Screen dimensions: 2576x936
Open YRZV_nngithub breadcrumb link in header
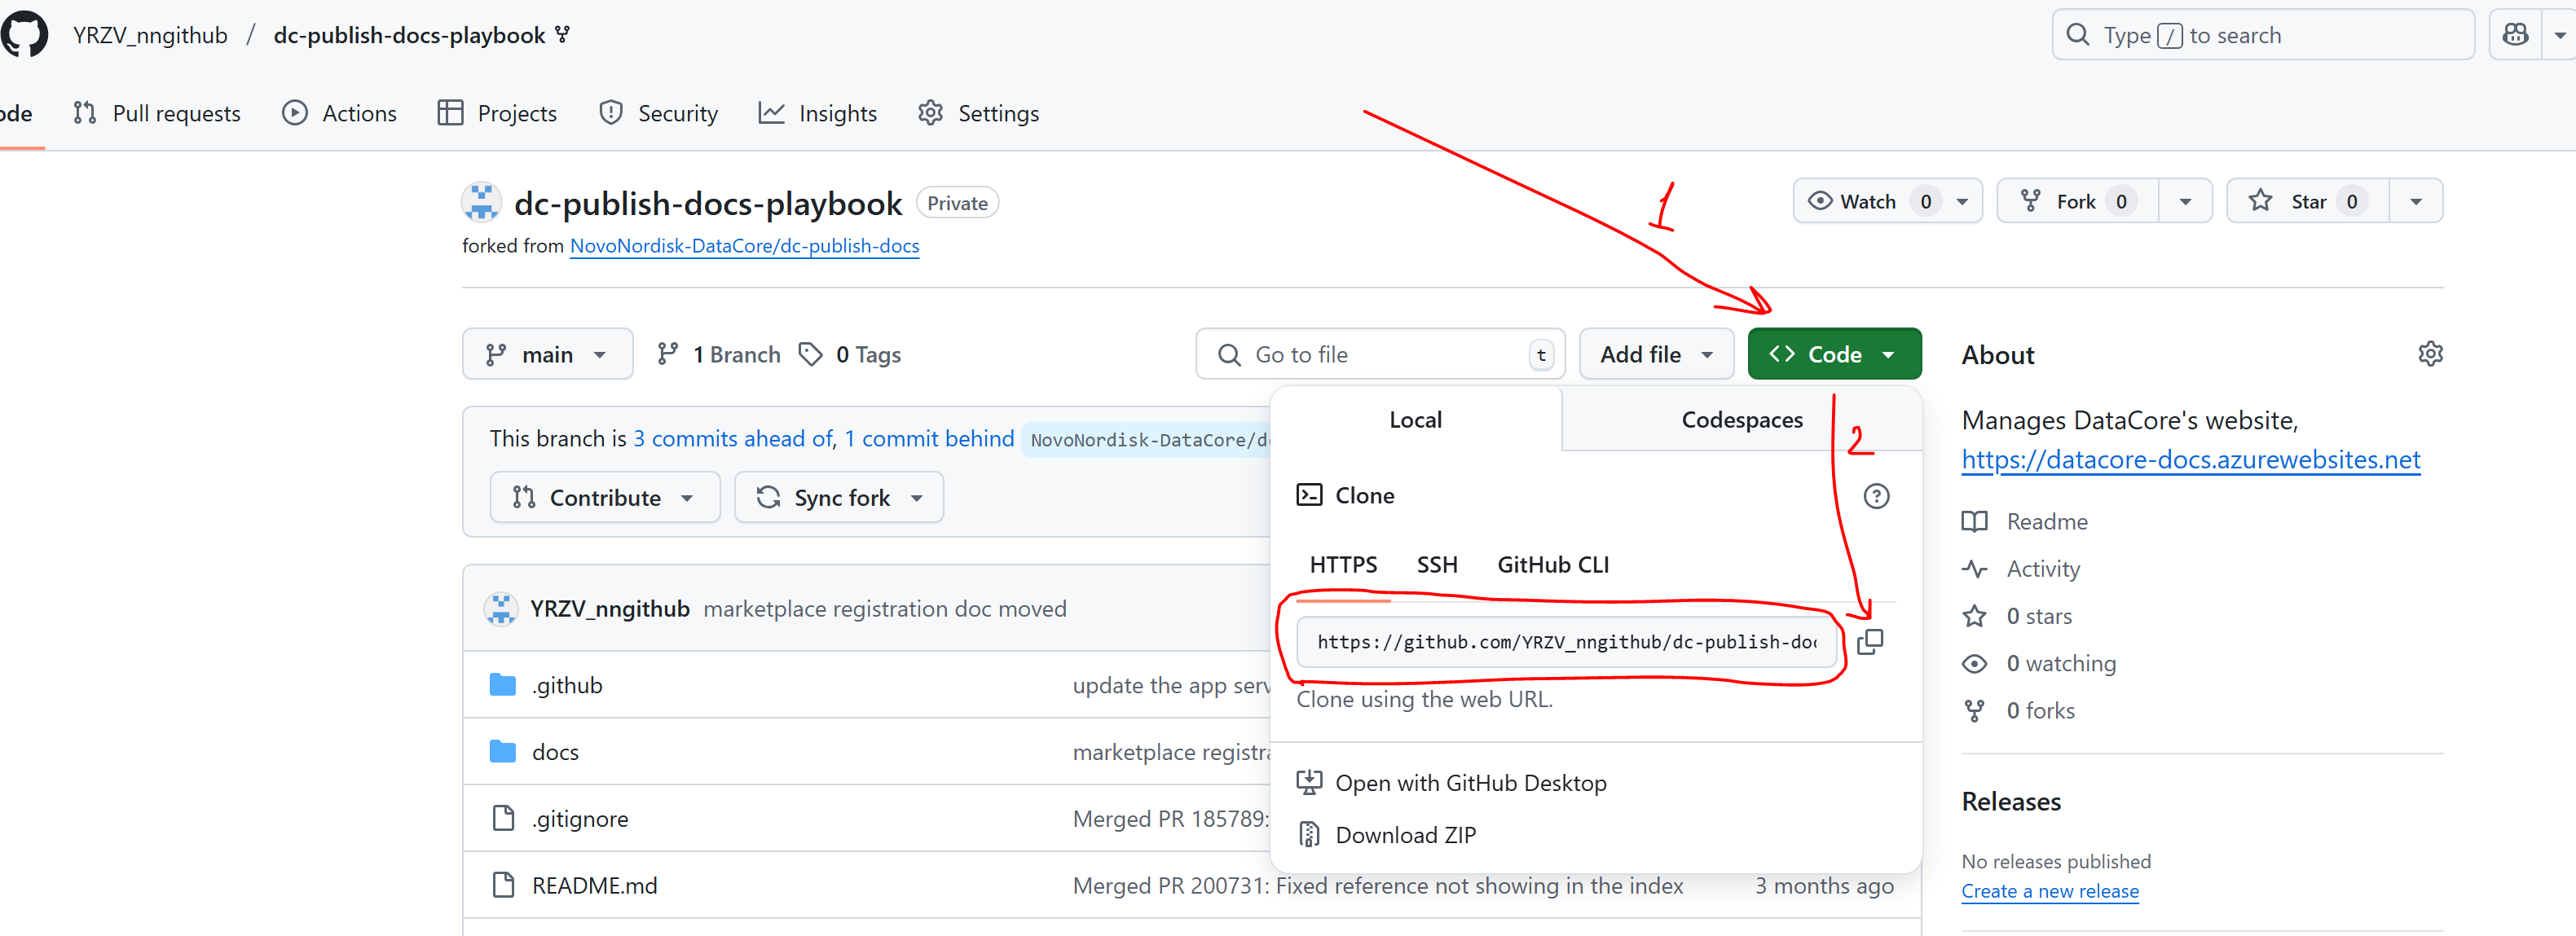coord(150,35)
